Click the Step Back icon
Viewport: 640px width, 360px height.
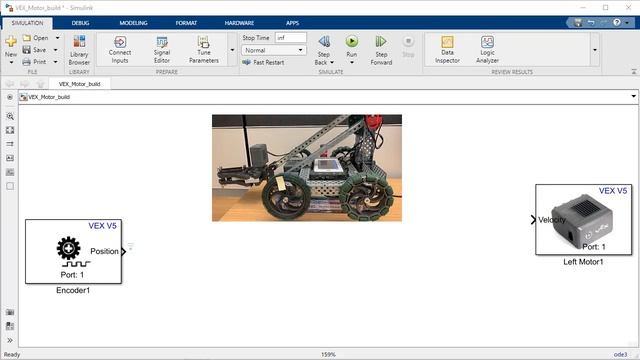click(324, 41)
